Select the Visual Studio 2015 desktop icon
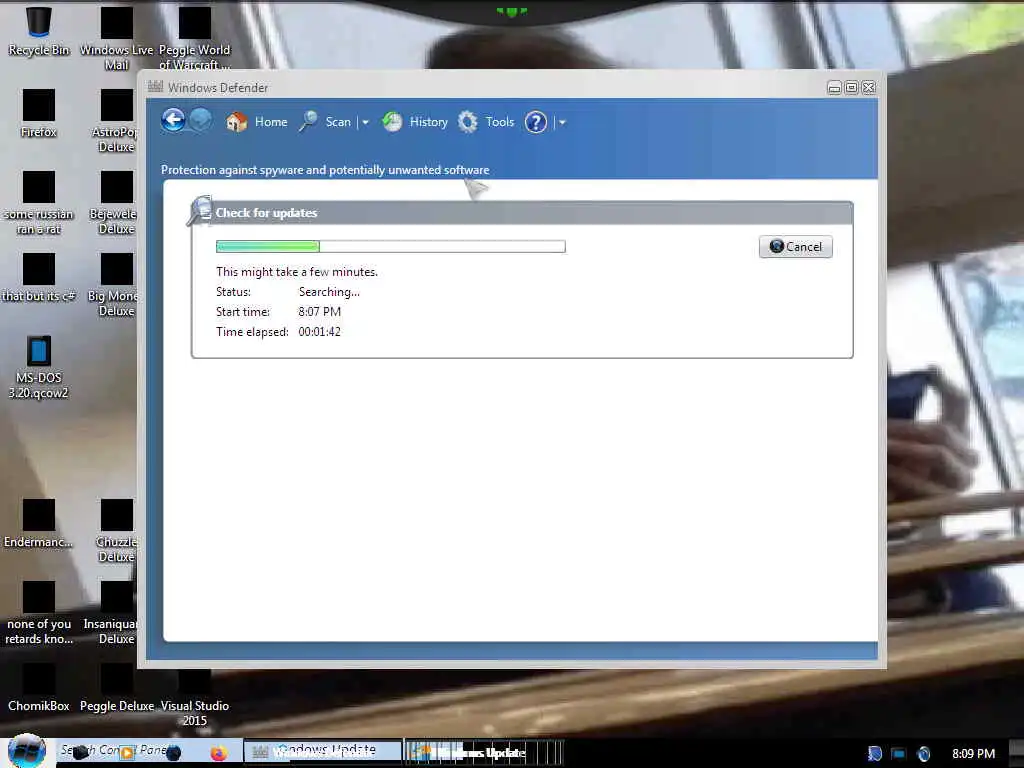1024x768 pixels. [x=195, y=699]
